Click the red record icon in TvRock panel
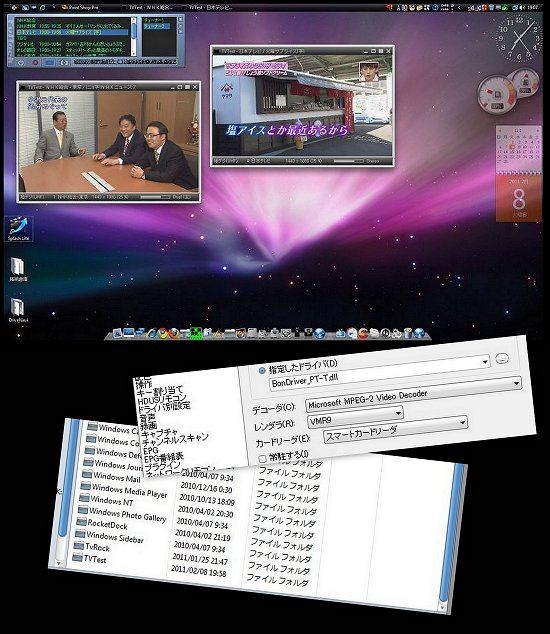The height and width of the screenshot is (634, 550). 35,63
